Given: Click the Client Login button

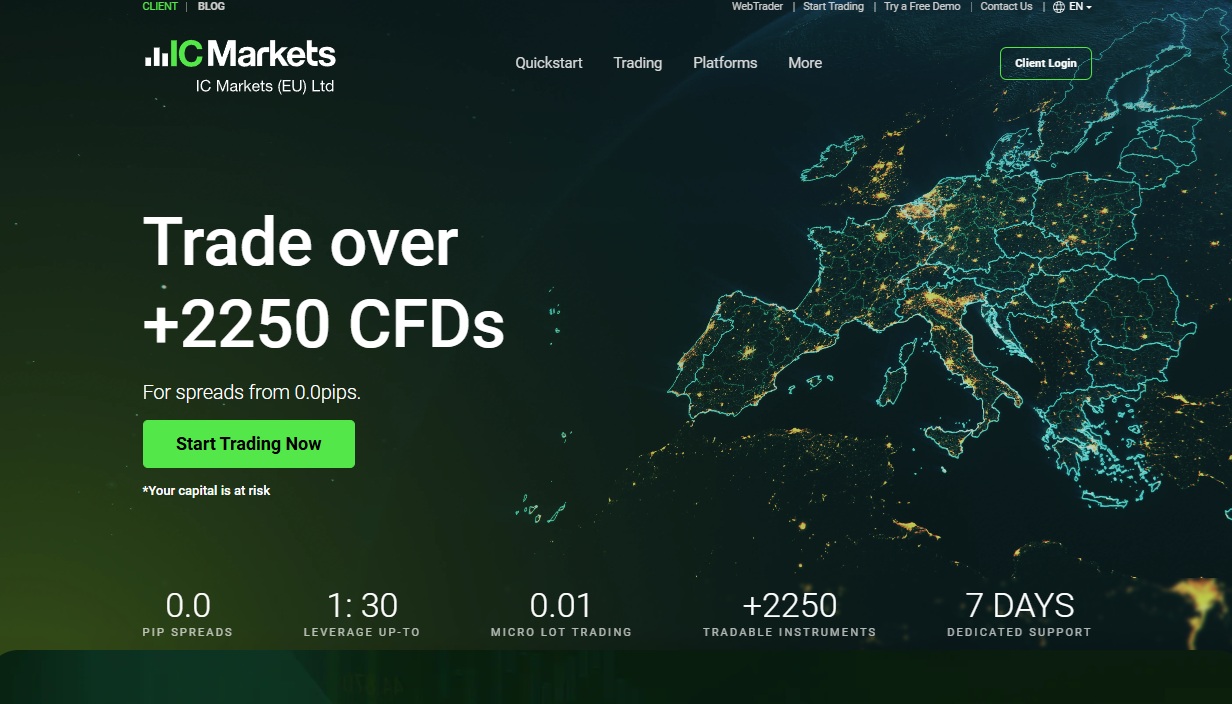Looking at the screenshot, I should pyautogui.click(x=1046, y=63).
